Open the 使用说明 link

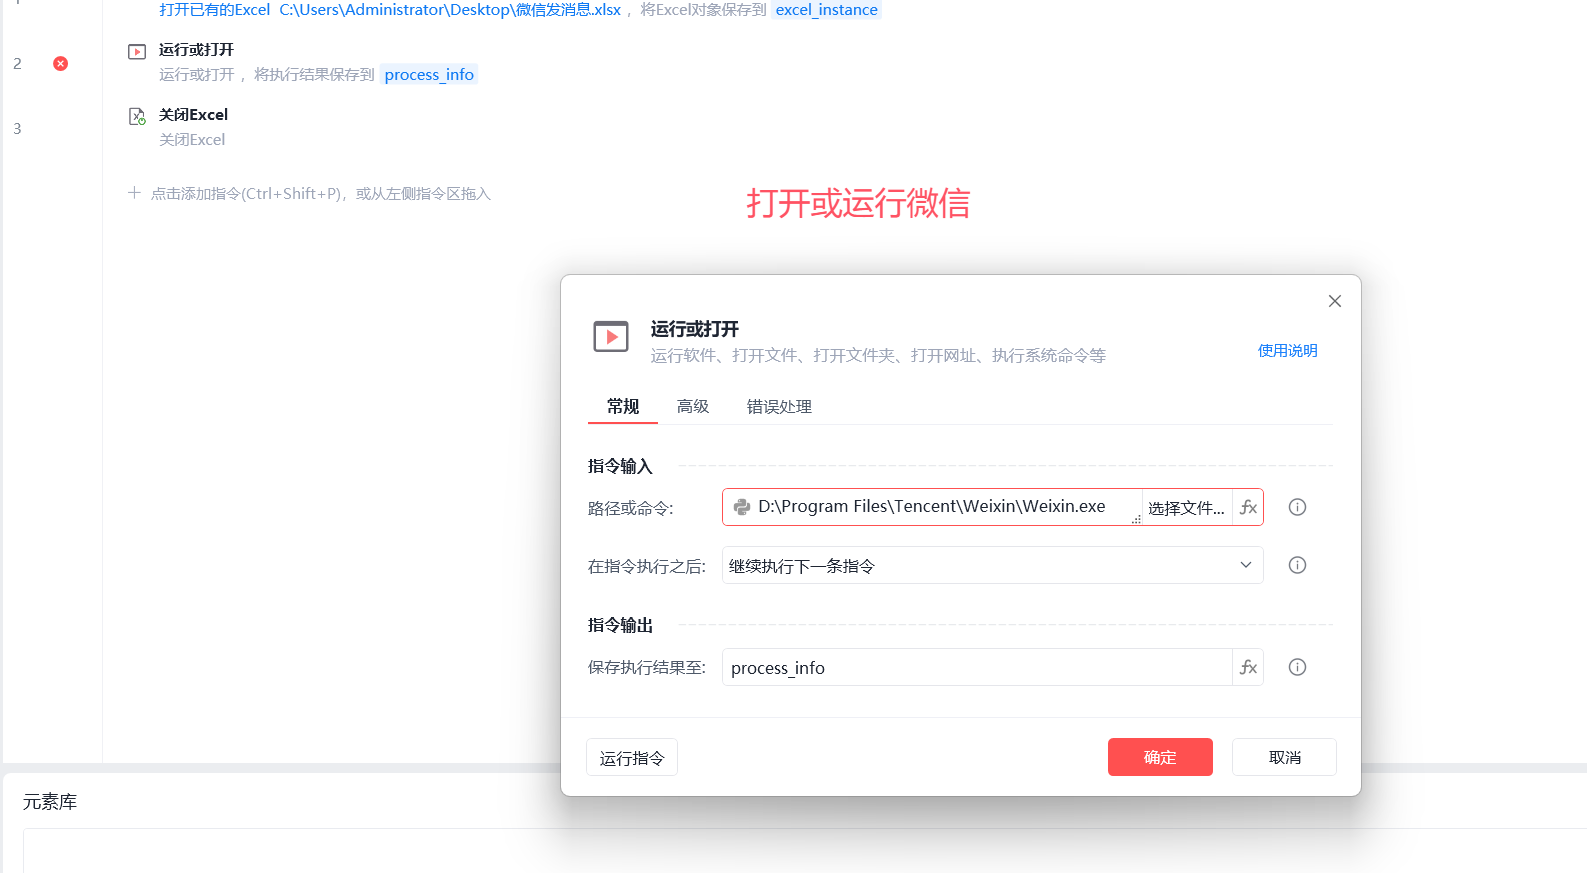pyautogui.click(x=1287, y=350)
